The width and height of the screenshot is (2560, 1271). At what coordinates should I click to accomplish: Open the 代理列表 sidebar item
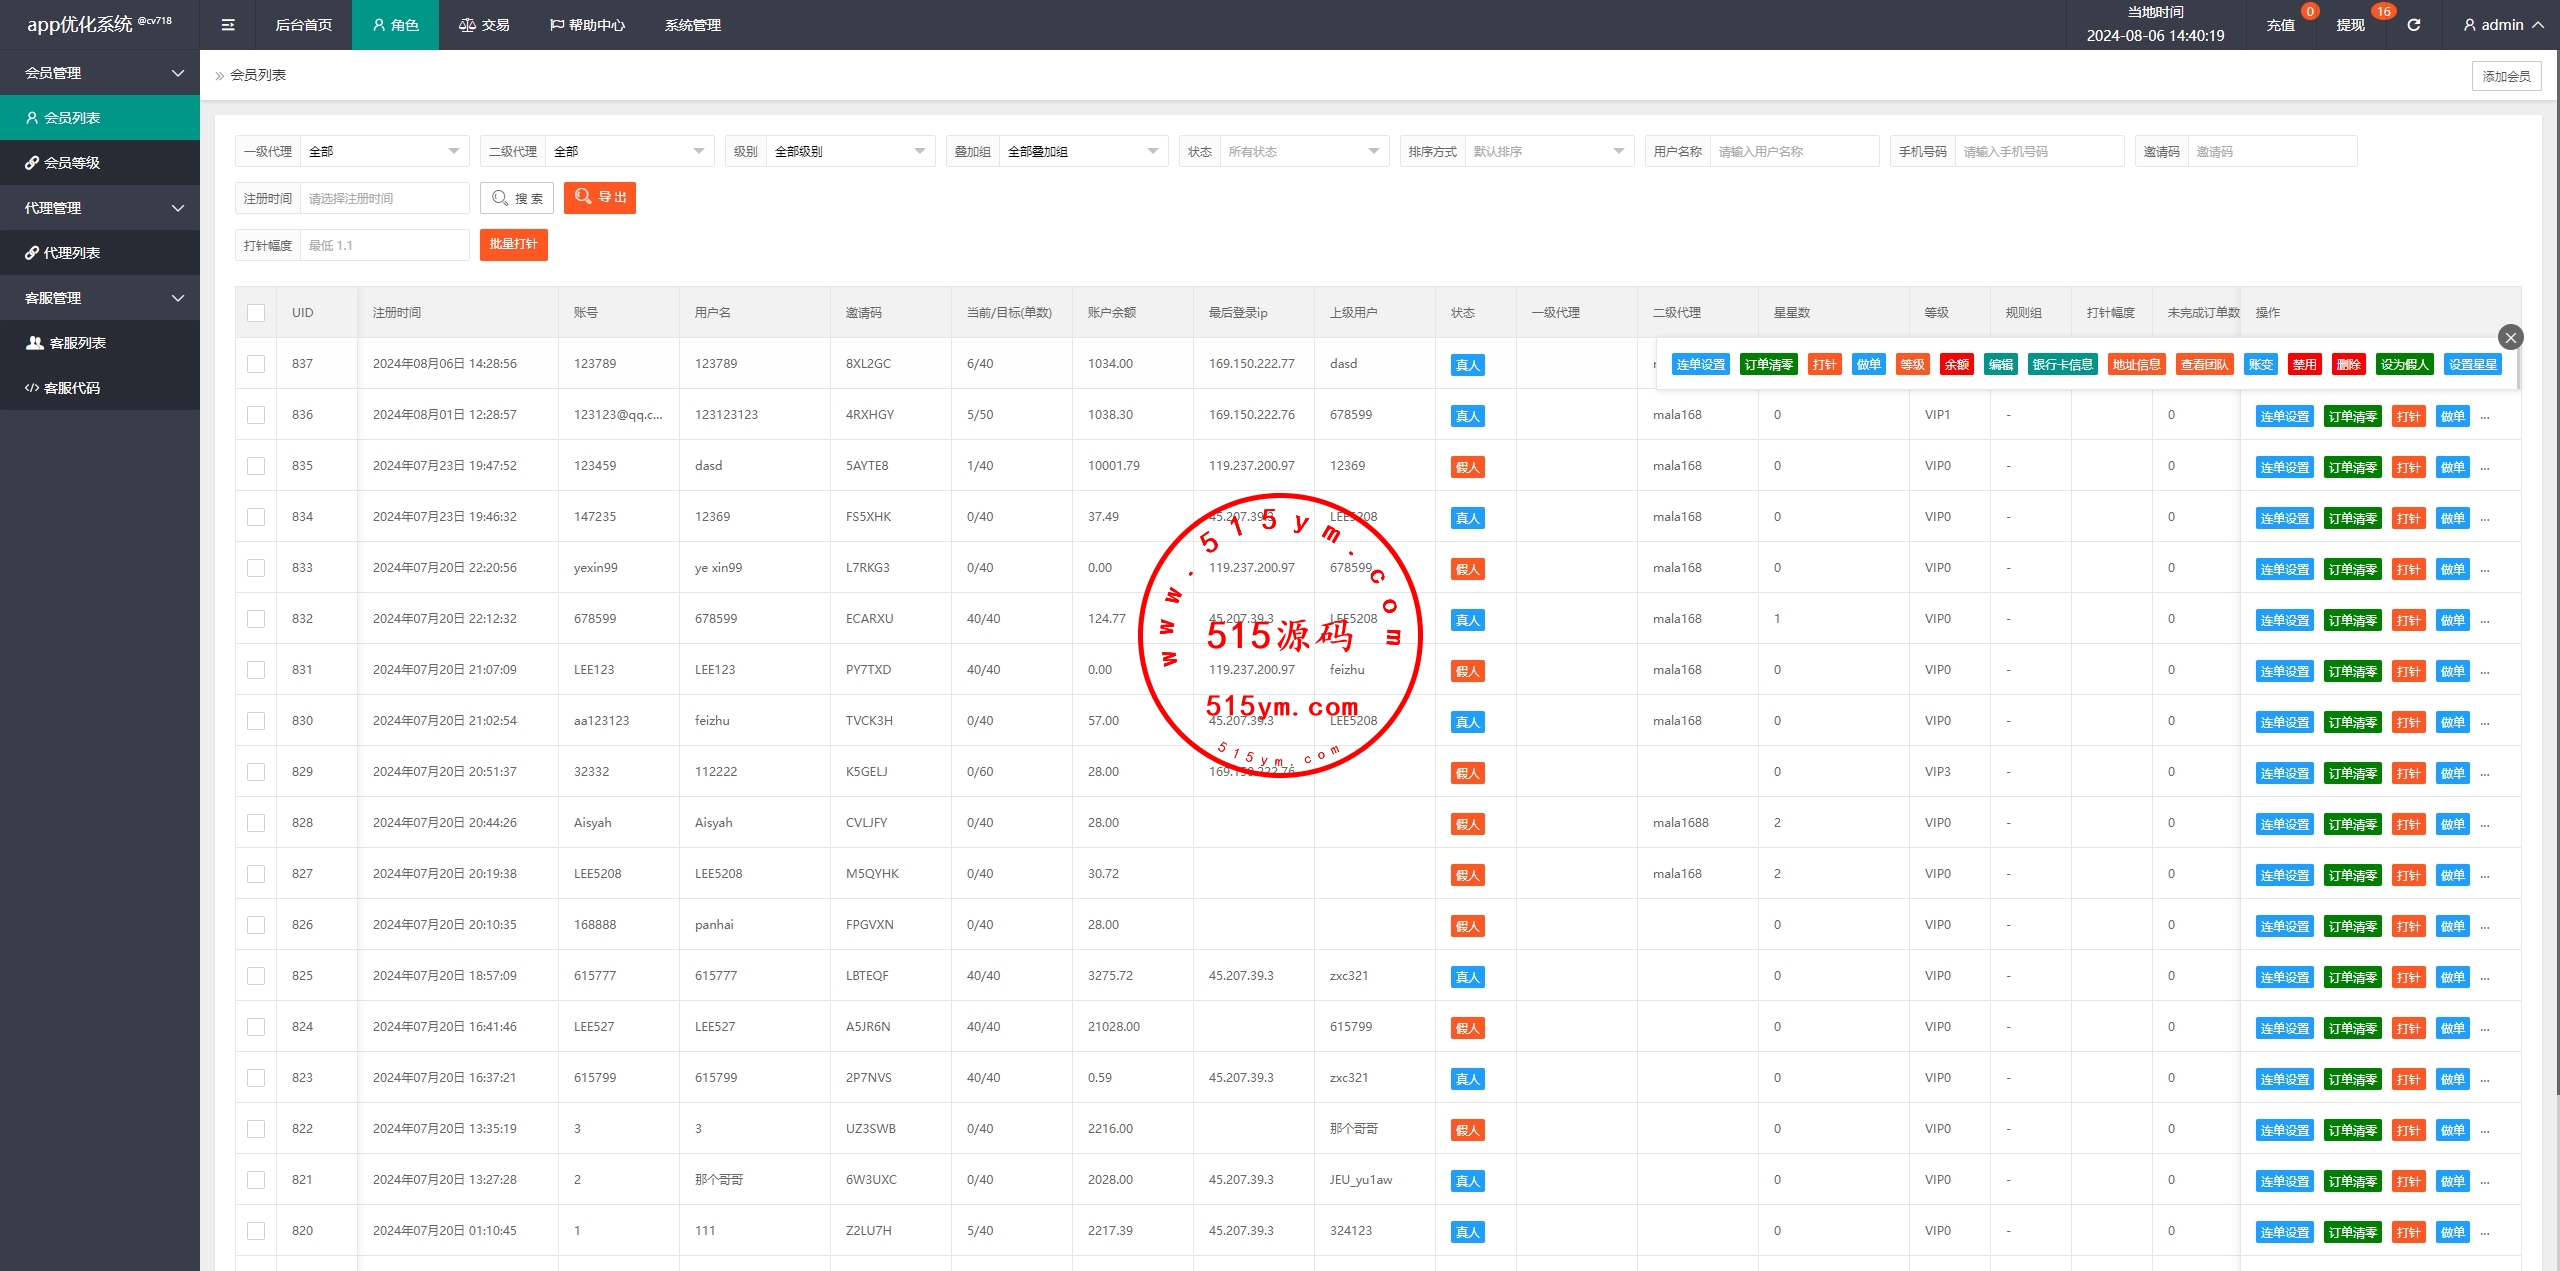(71, 253)
